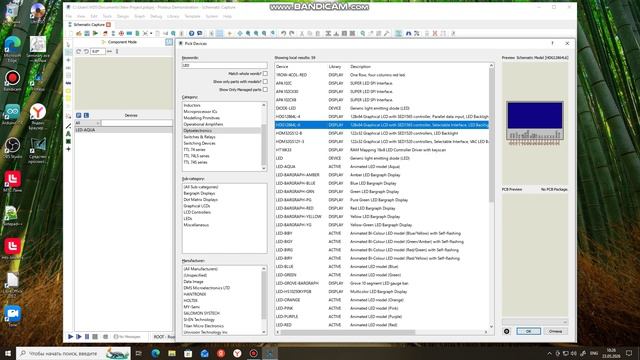
Task: Click the rotate anticlockwise icon
Action: [86, 51]
